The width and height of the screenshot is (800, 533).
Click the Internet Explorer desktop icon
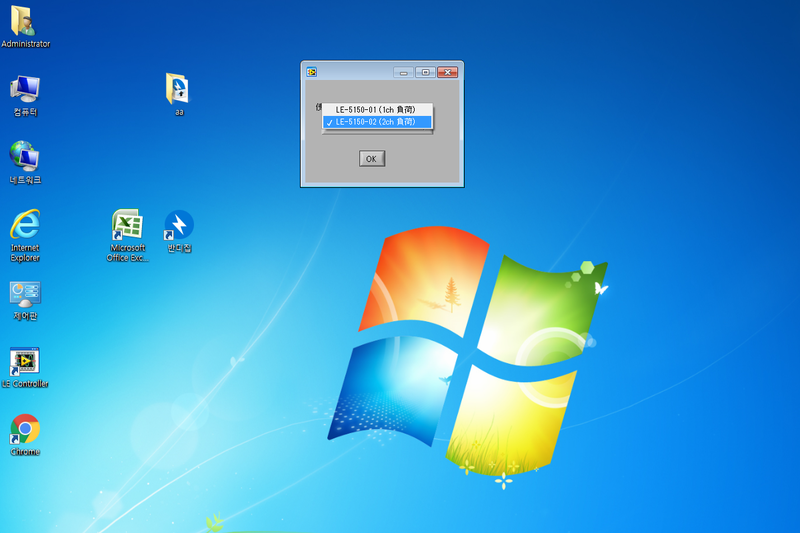coord(25,226)
